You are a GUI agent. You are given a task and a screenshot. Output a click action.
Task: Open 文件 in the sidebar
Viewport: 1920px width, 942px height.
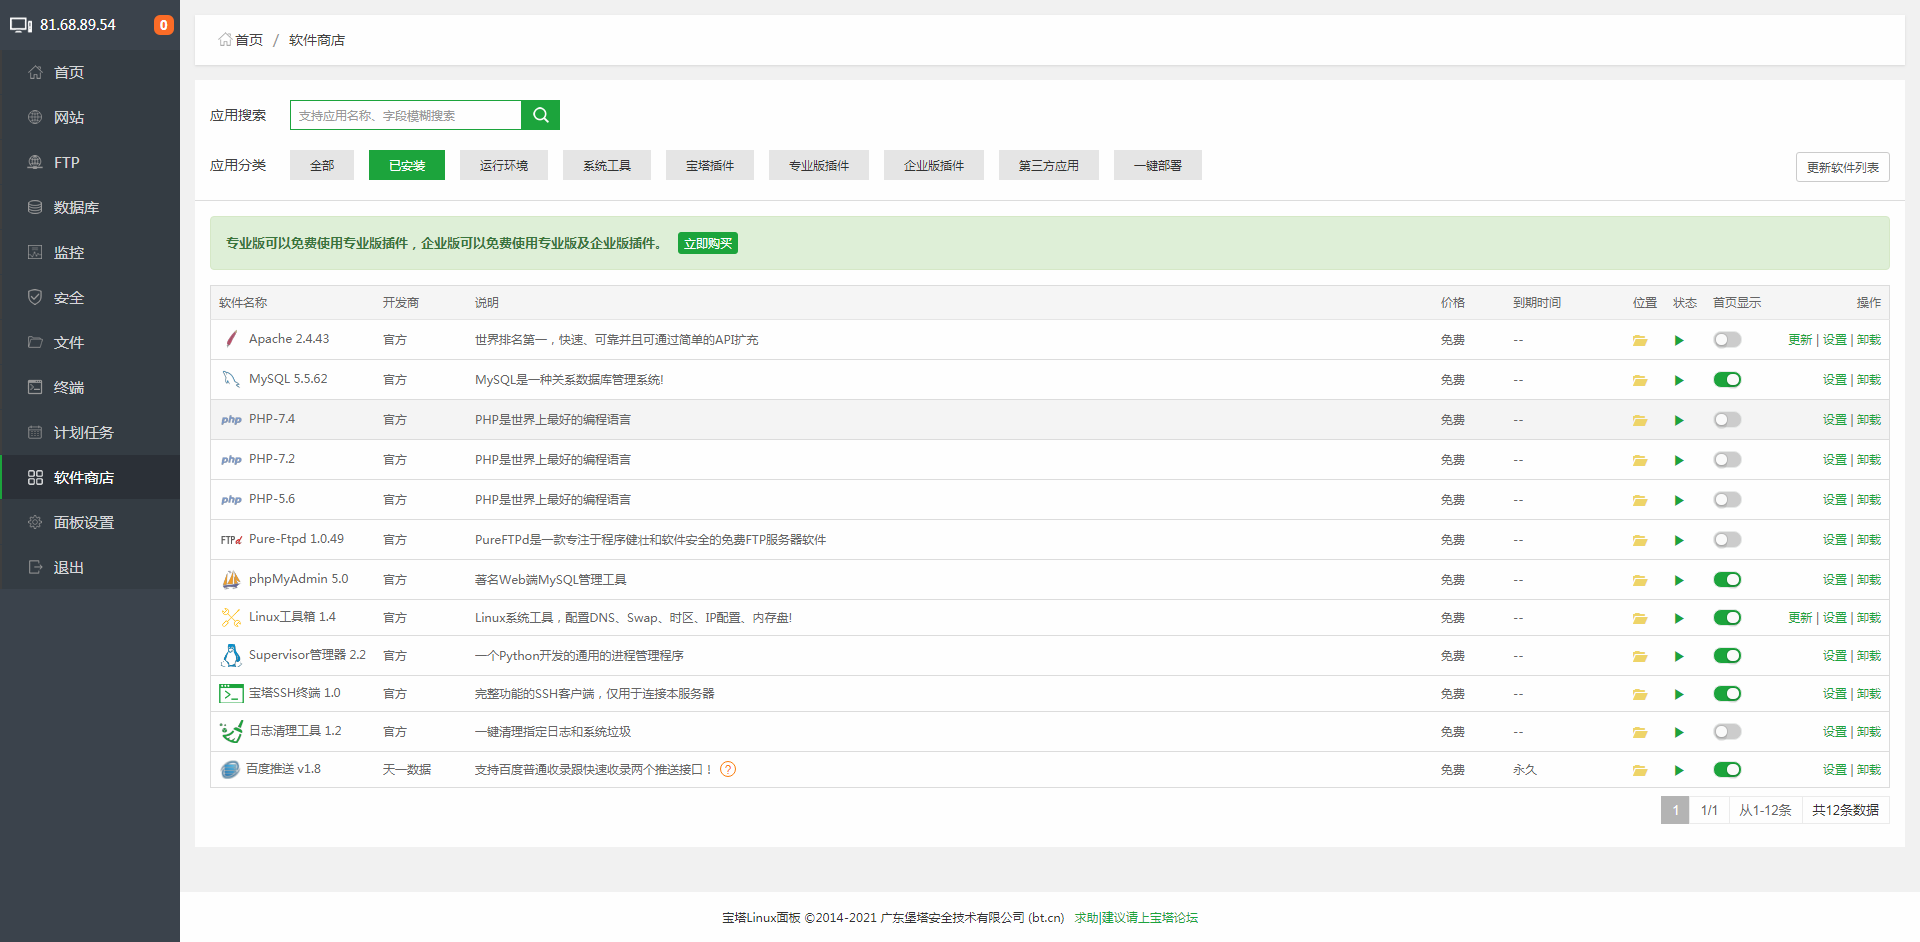click(90, 342)
